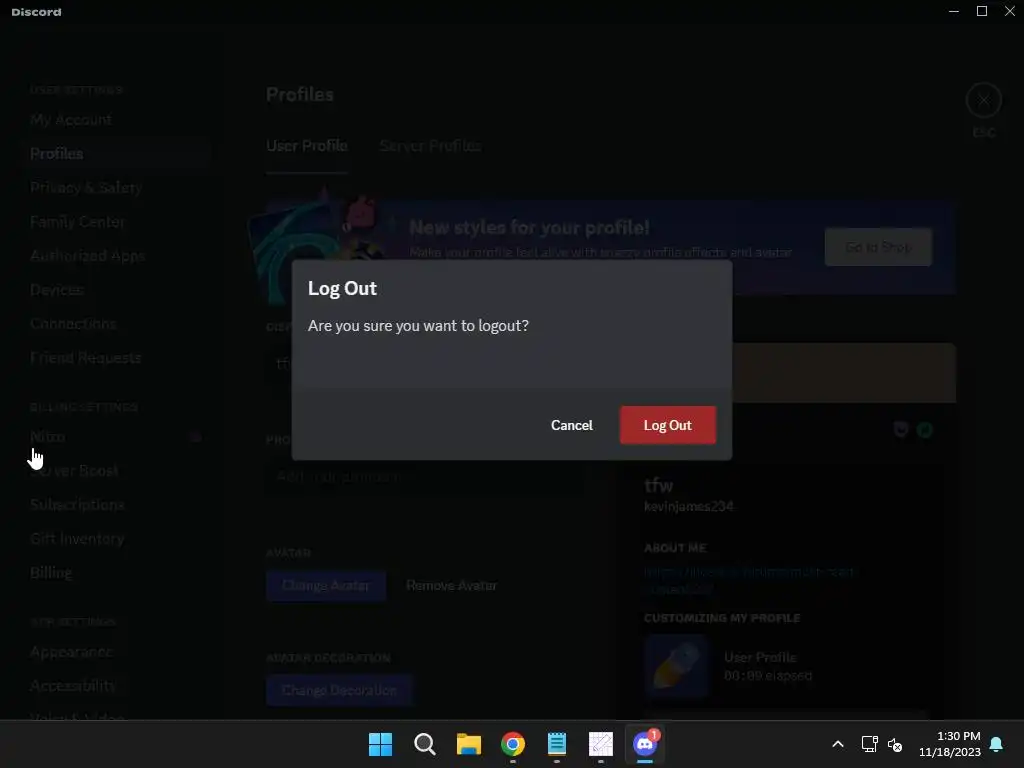1024x768 pixels.
Task: Switch to the Server Profiles tab
Action: point(430,146)
